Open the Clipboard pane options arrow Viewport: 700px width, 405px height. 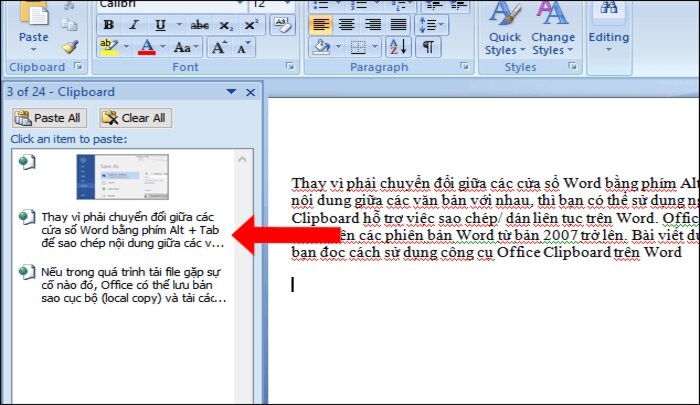click(231, 92)
